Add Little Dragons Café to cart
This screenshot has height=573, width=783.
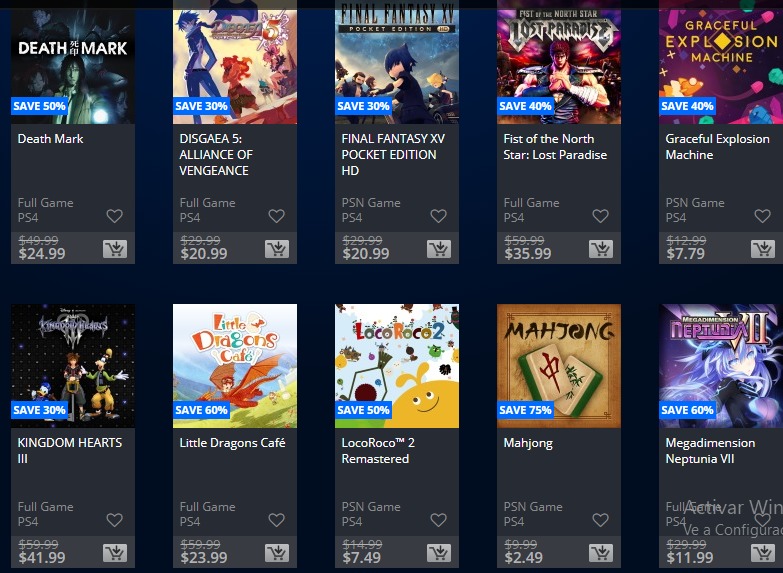coord(277,553)
